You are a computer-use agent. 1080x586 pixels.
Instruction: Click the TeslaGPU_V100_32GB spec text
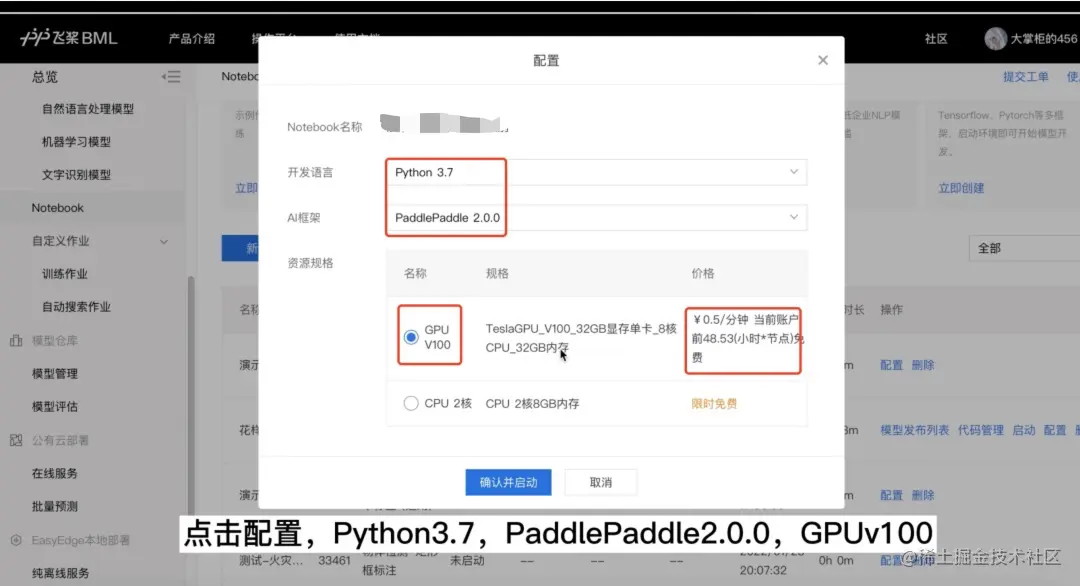(581, 338)
